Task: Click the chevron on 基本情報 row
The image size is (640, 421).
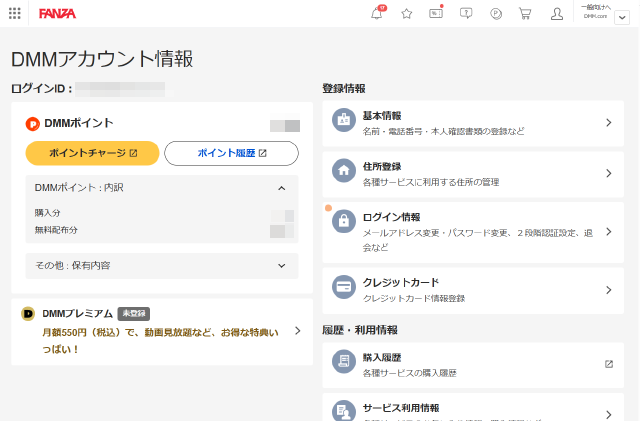Action: click(609, 123)
